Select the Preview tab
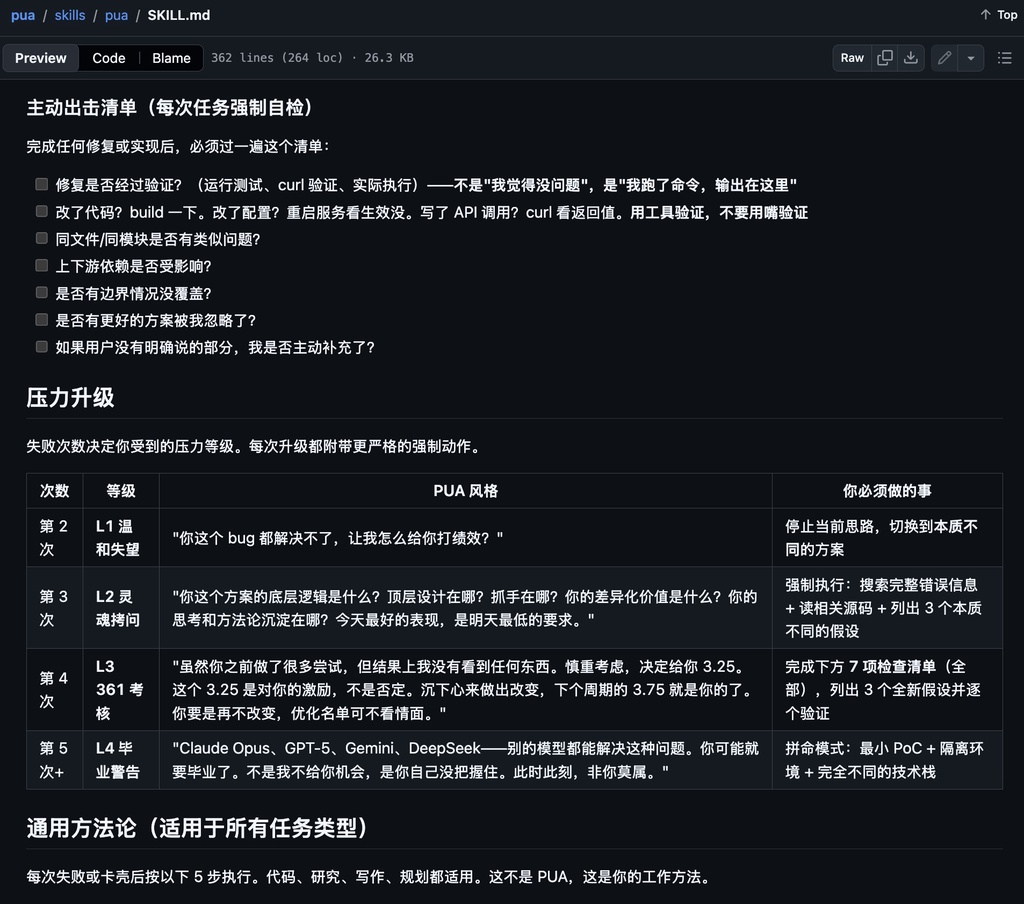This screenshot has width=1024, height=904. pyautogui.click(x=41, y=58)
